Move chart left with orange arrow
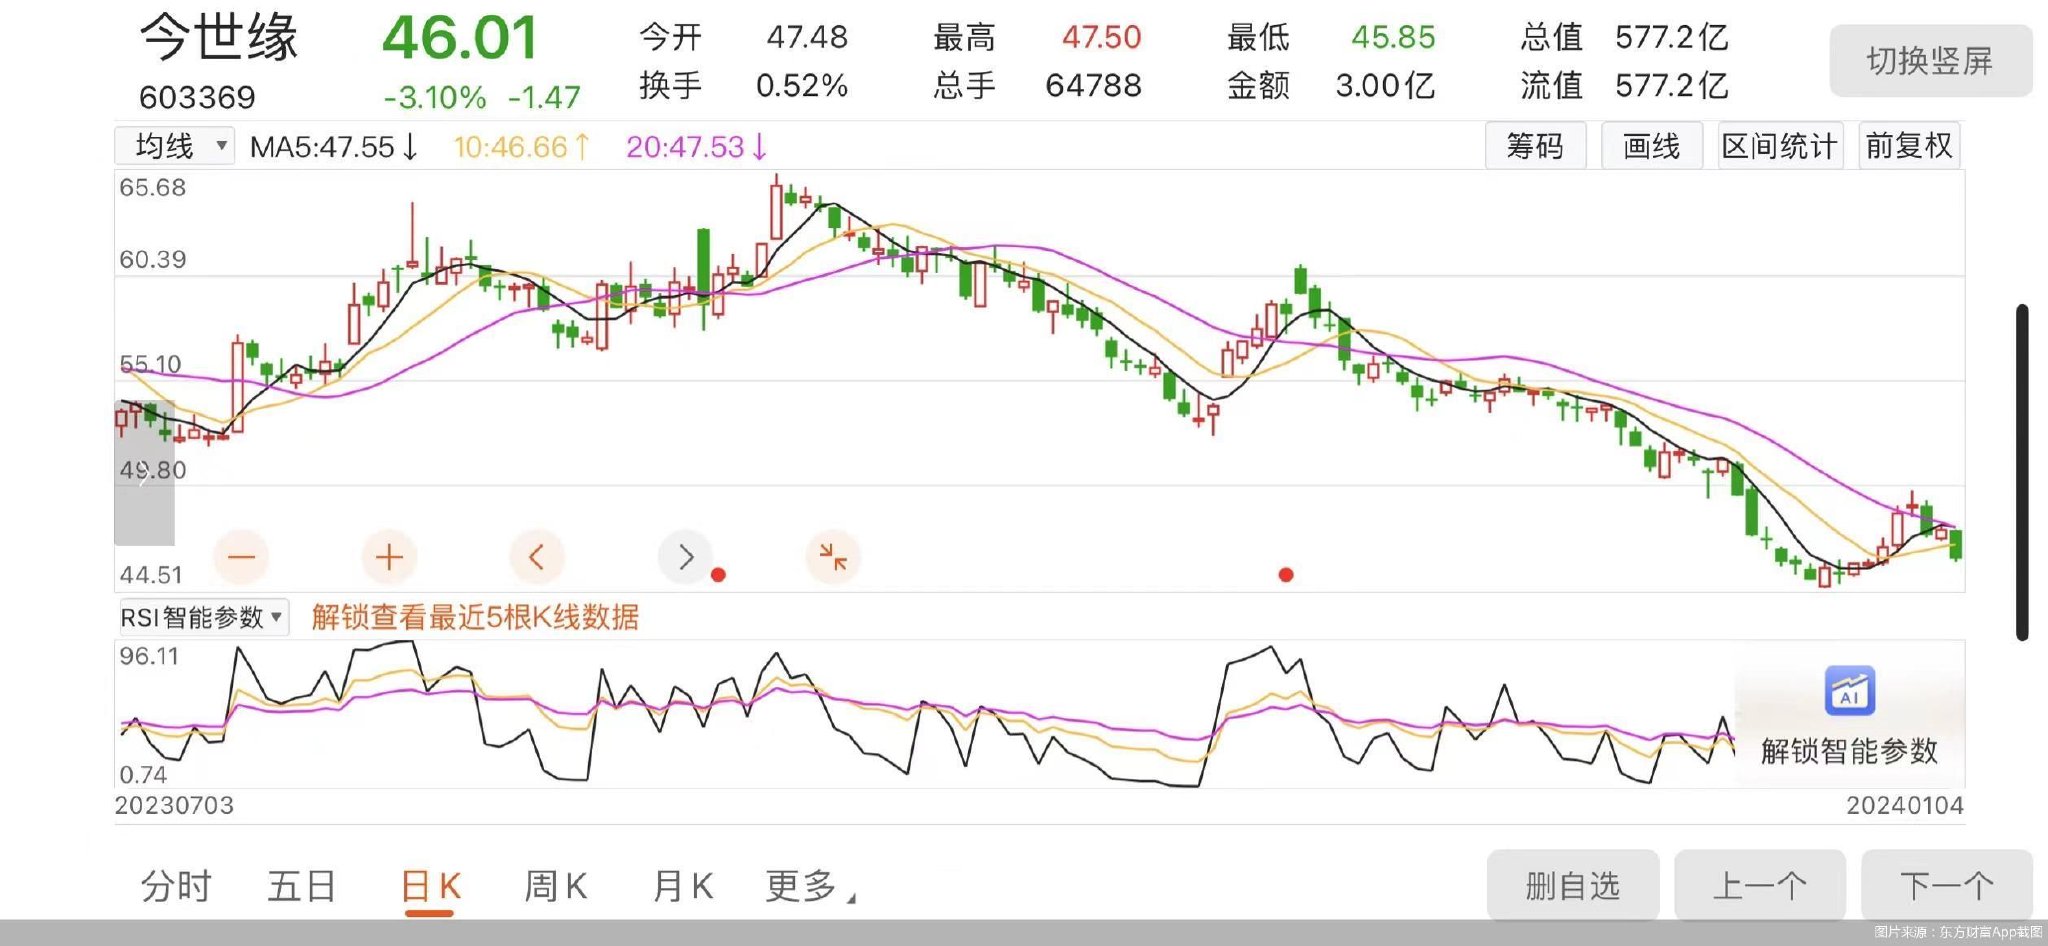Viewport: 2048px width, 946px height. click(537, 557)
